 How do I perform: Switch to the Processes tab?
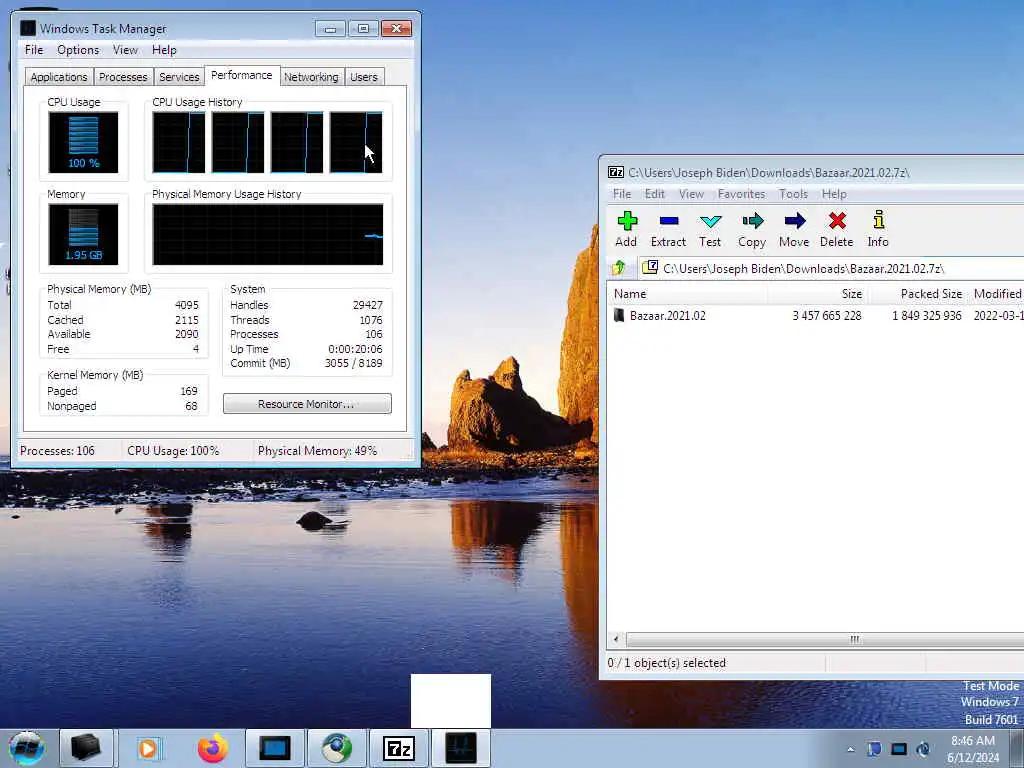tap(123, 77)
